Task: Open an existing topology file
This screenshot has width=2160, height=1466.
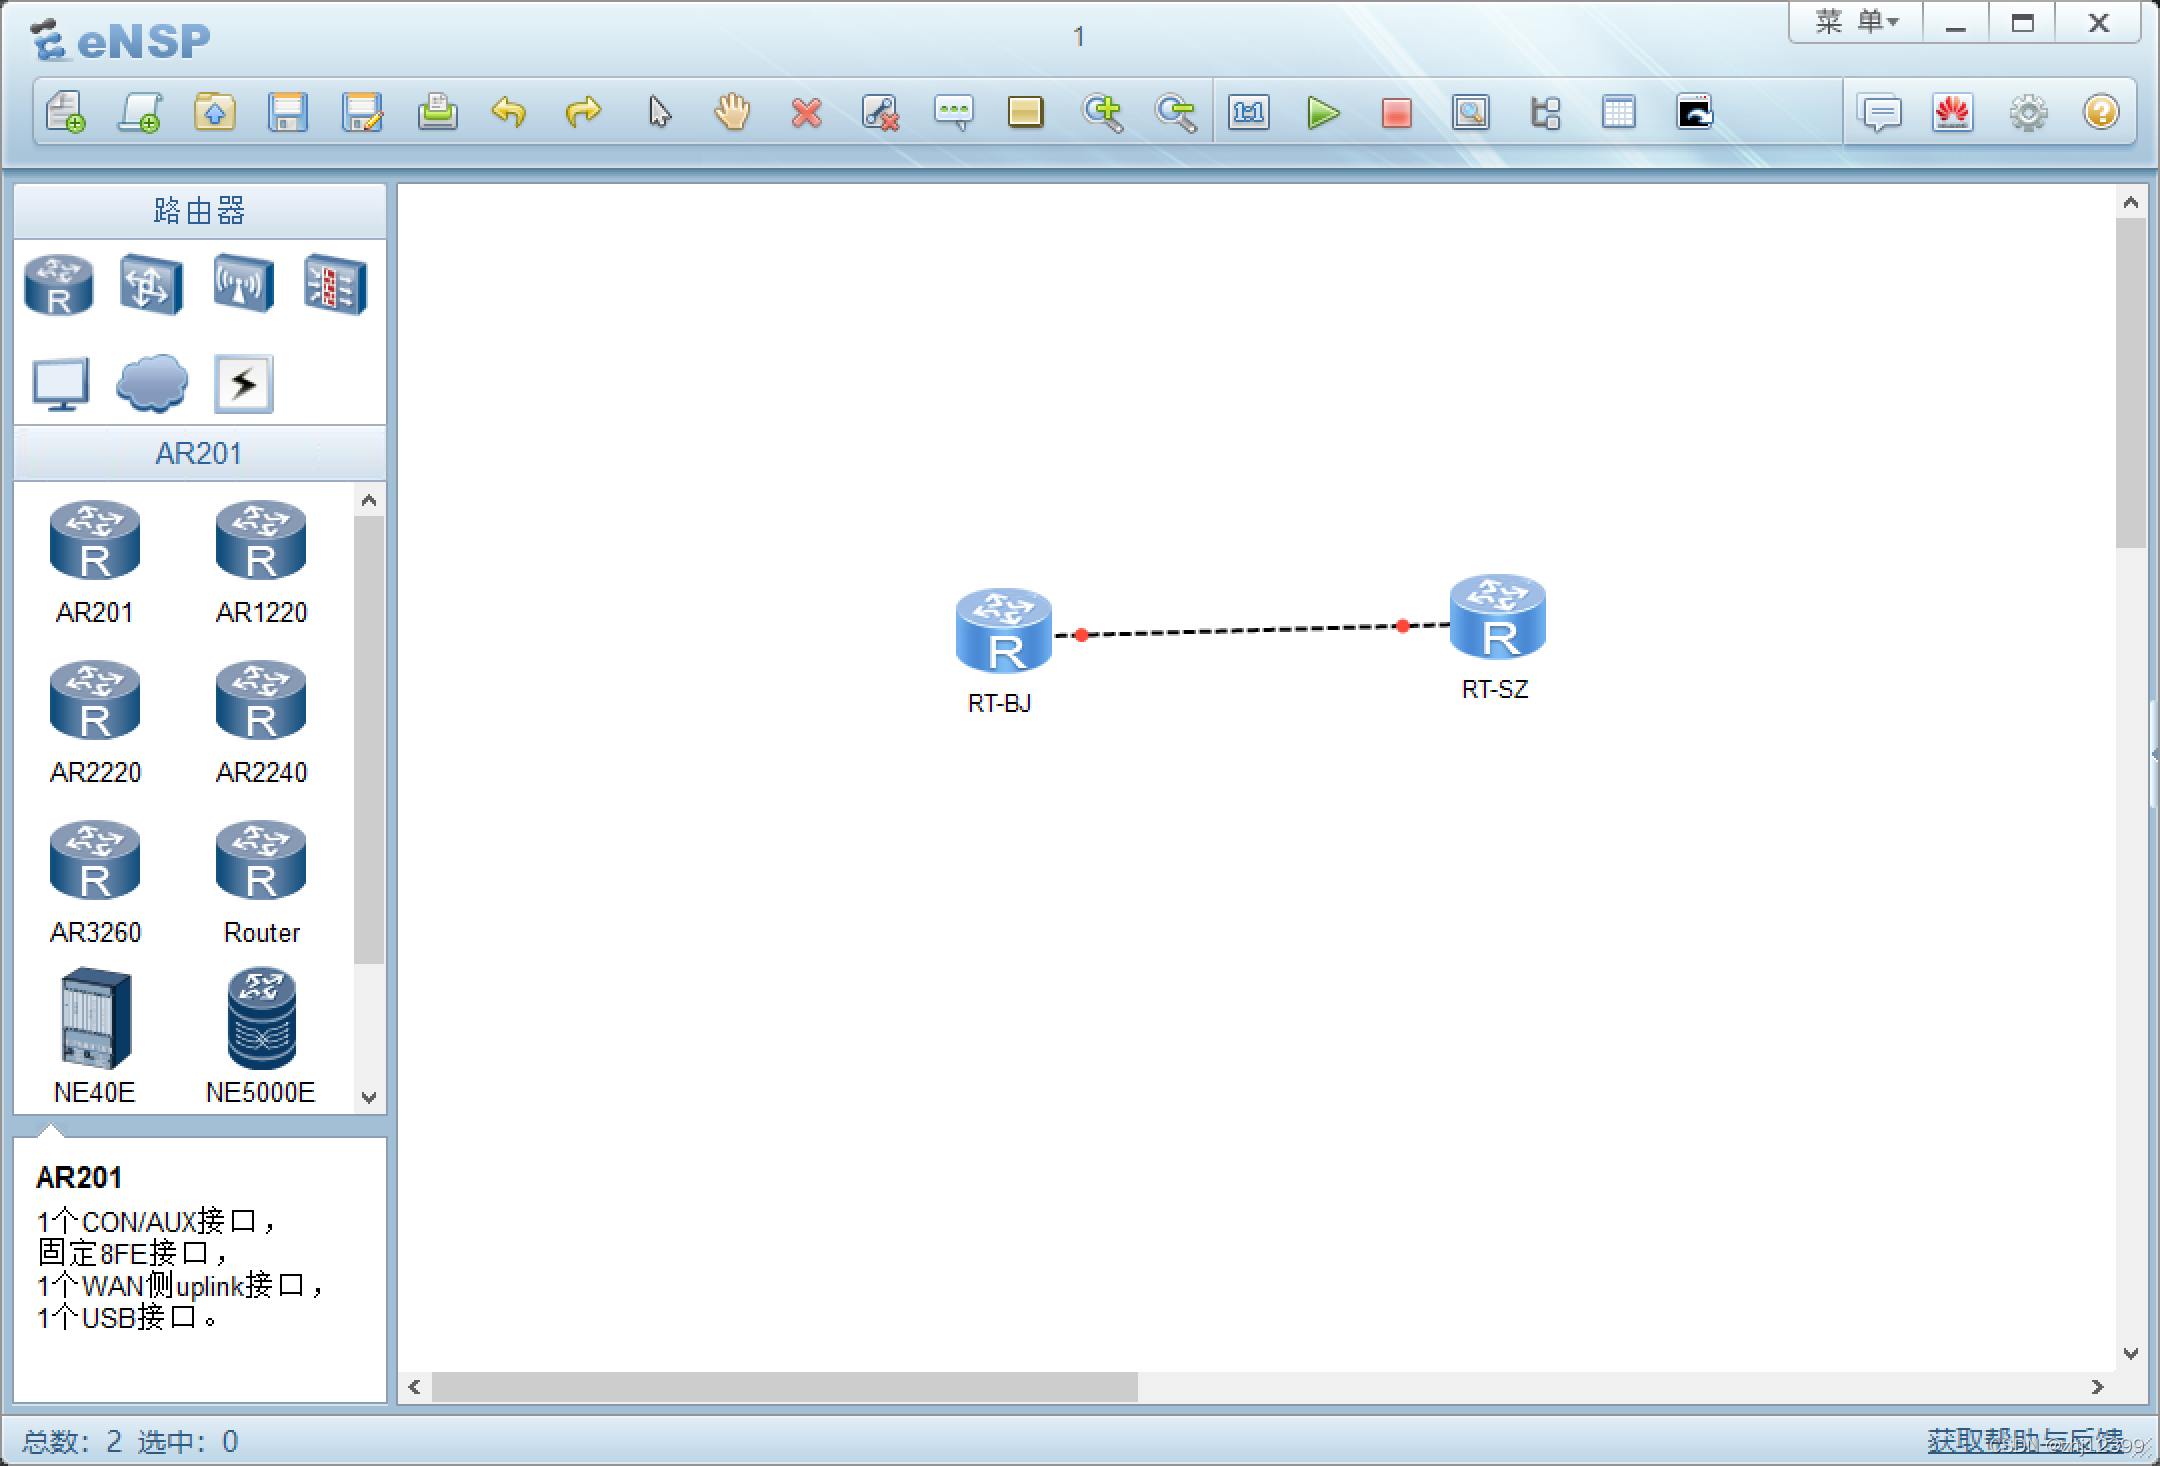Action: click(x=214, y=112)
